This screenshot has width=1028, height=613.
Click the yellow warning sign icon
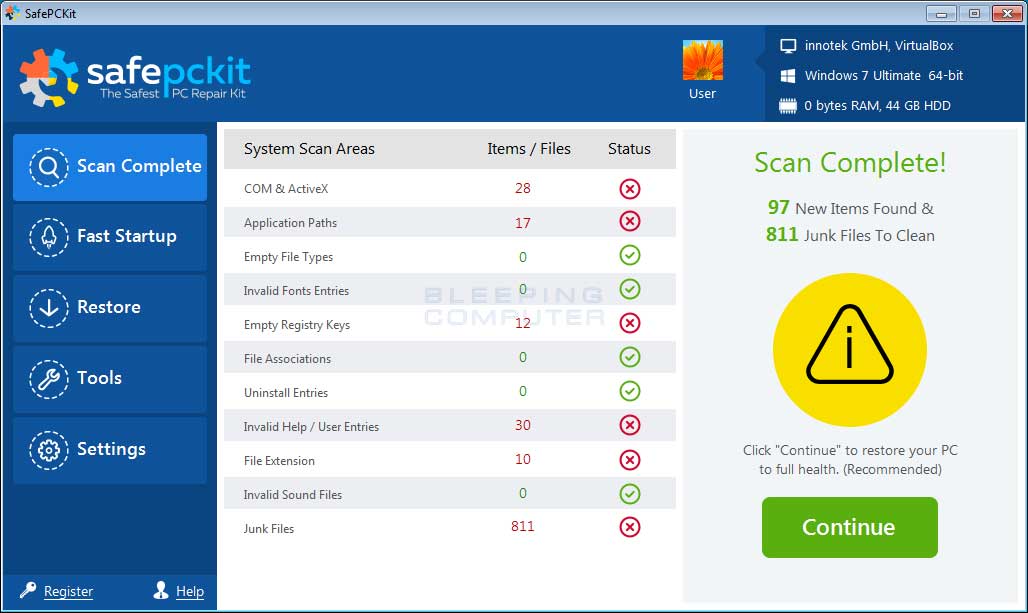849,348
